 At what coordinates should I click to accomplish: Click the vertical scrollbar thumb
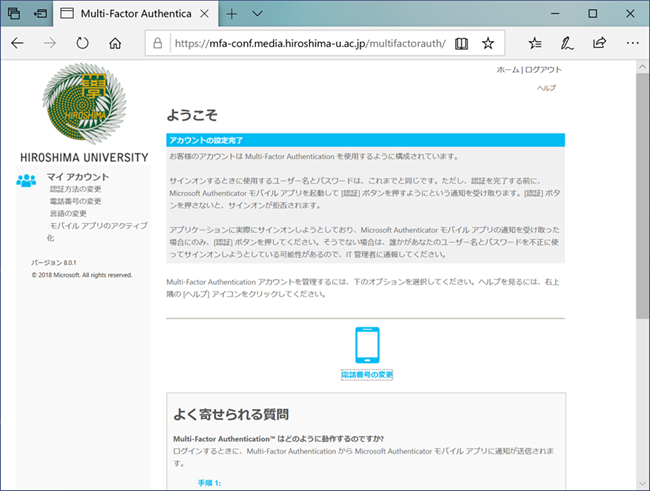click(642, 196)
